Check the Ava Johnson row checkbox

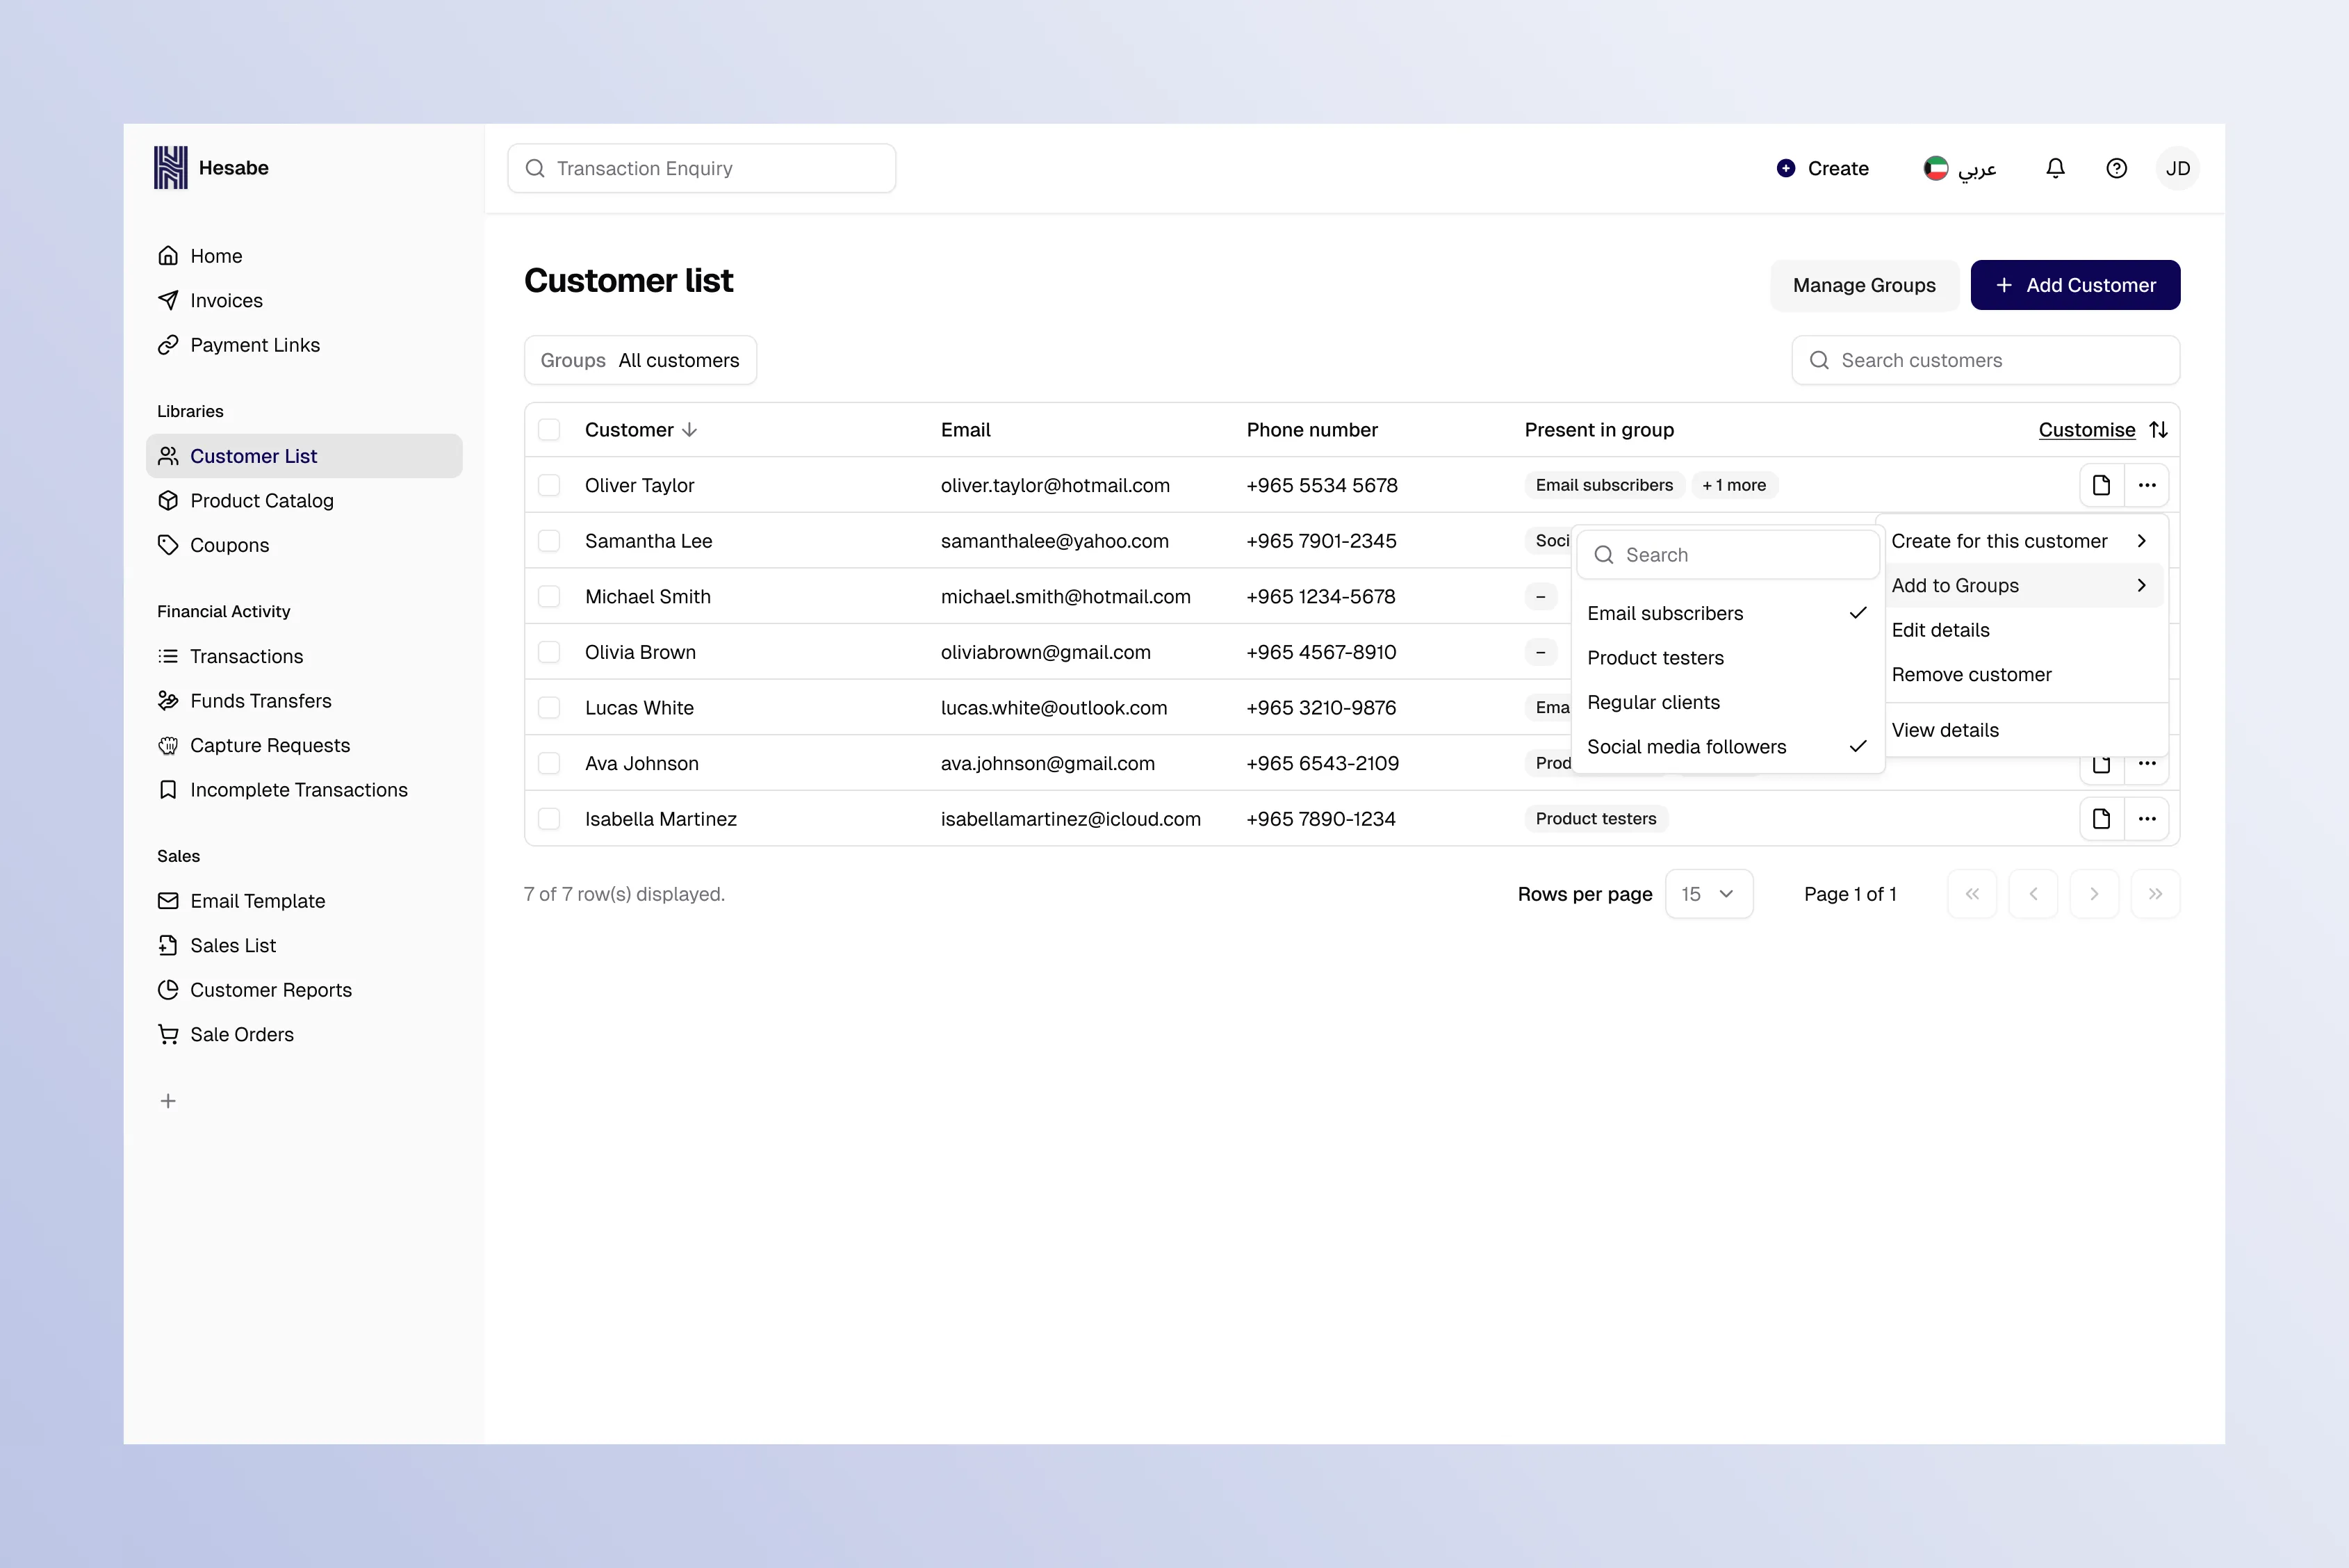549,763
